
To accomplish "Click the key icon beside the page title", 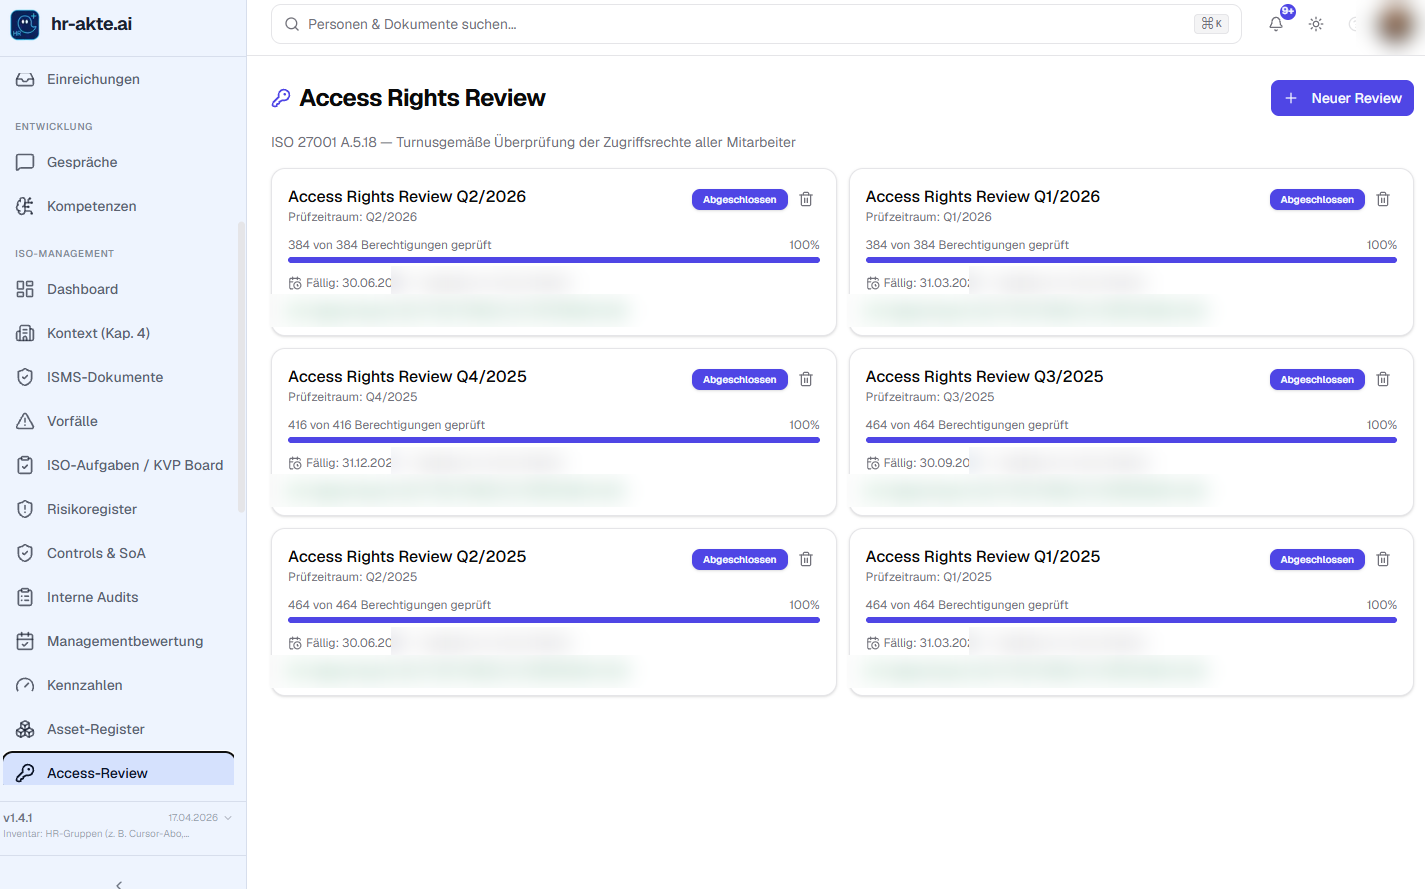I will (281, 98).
